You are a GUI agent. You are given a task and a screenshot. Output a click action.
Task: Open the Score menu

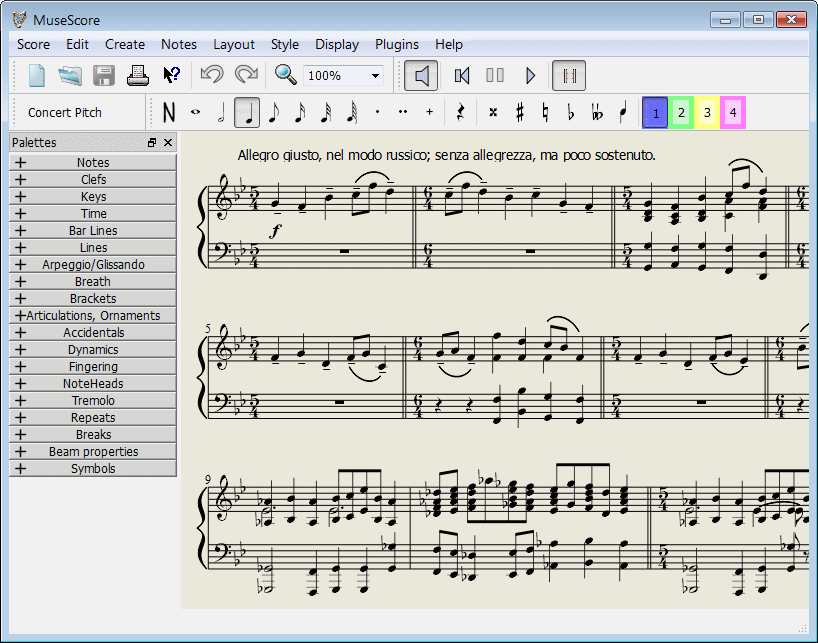33,44
